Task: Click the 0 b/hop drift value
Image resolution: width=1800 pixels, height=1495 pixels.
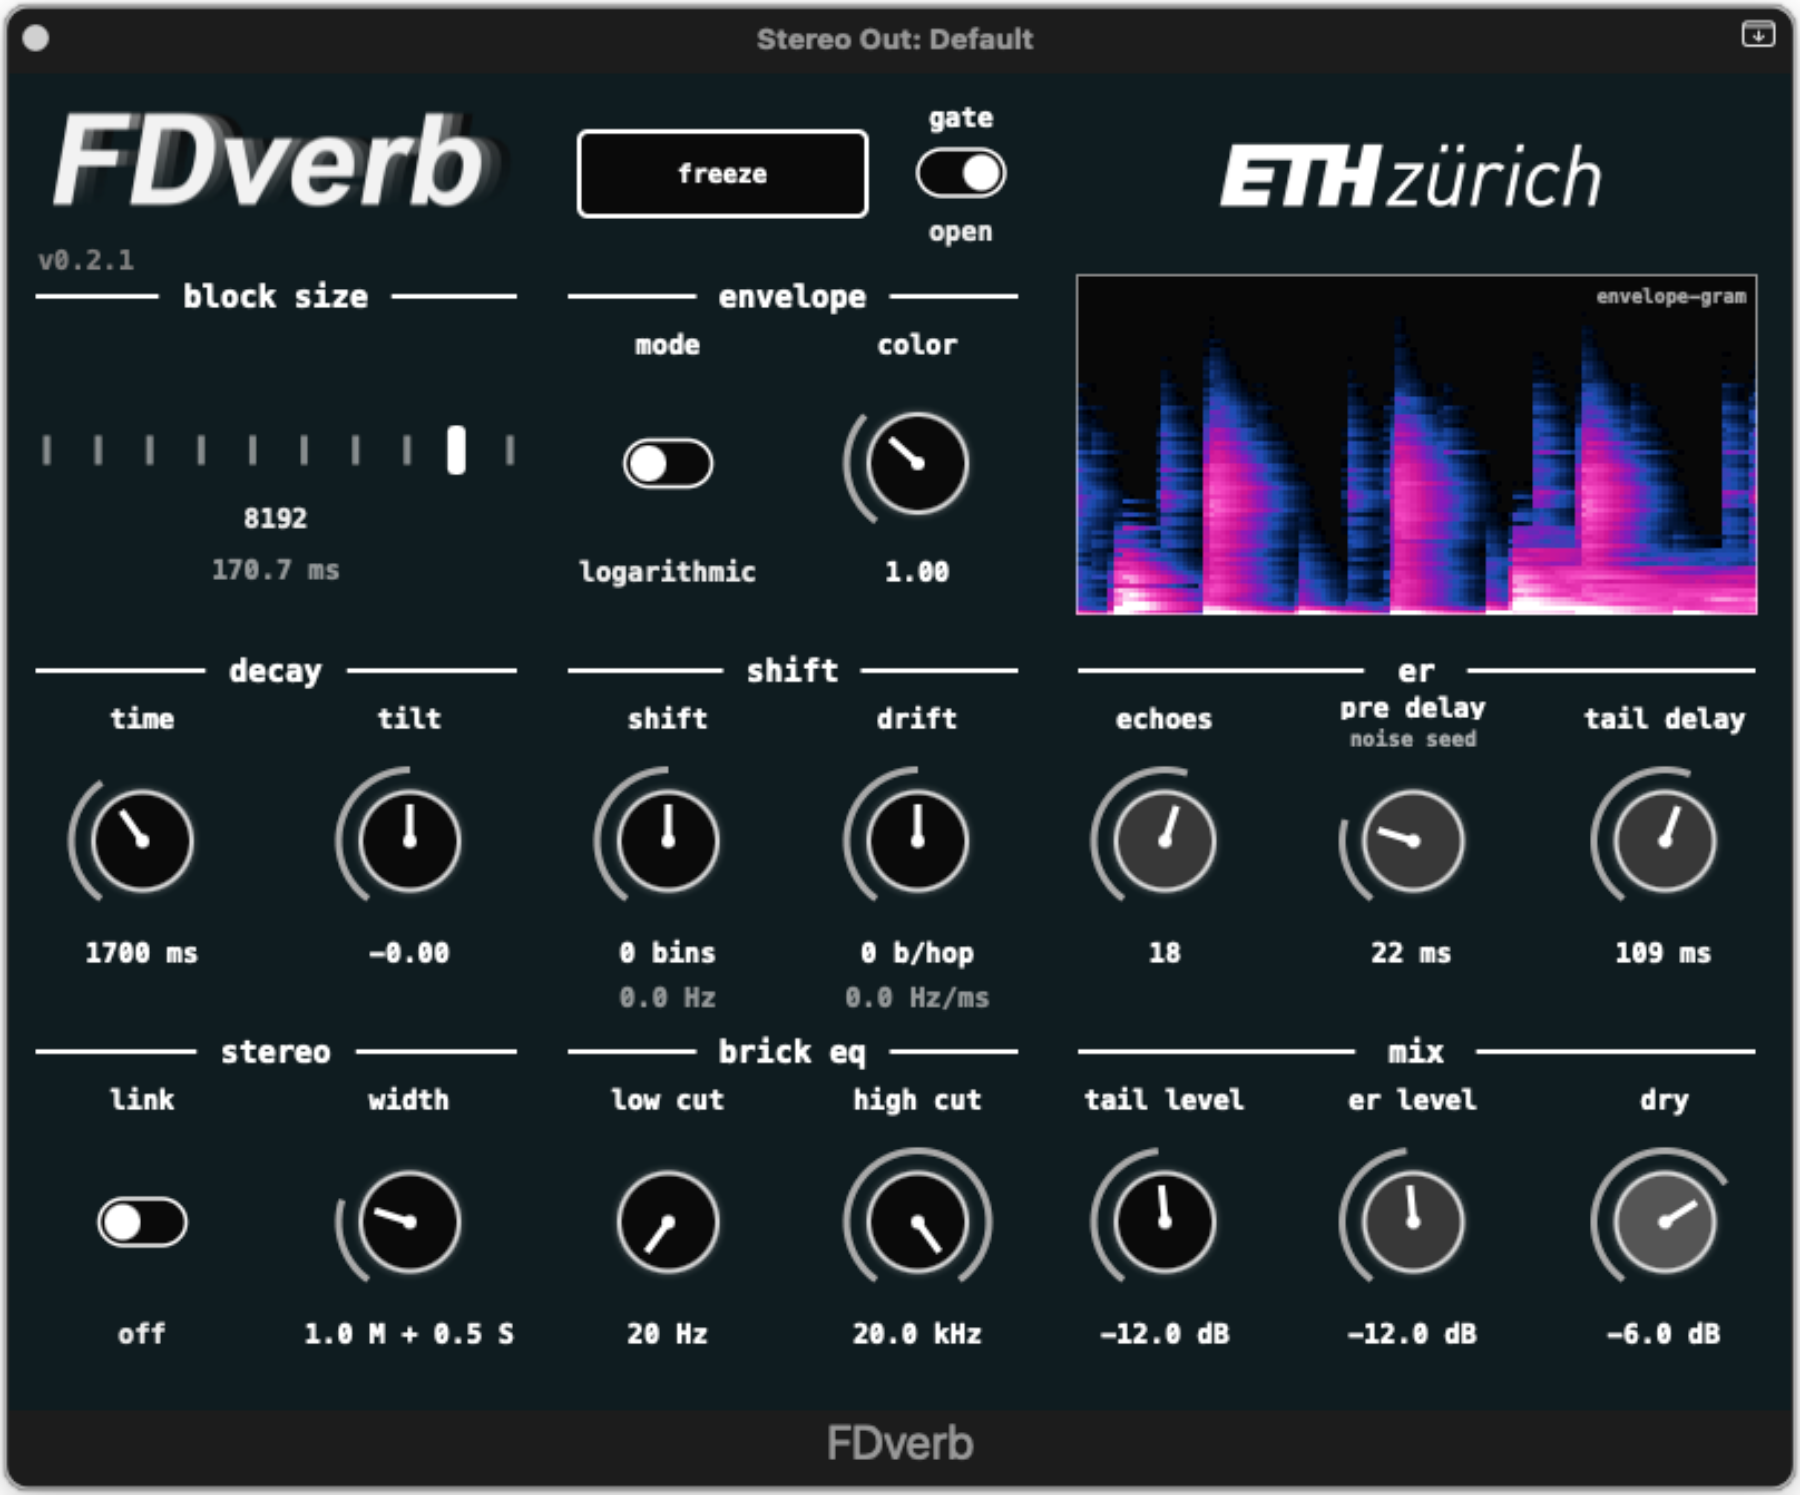Action: 917,952
